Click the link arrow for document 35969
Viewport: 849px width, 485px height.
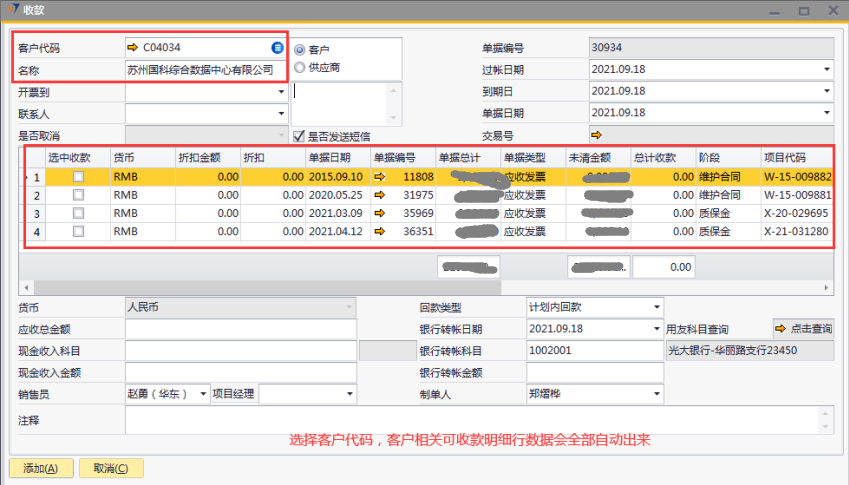click(380, 213)
